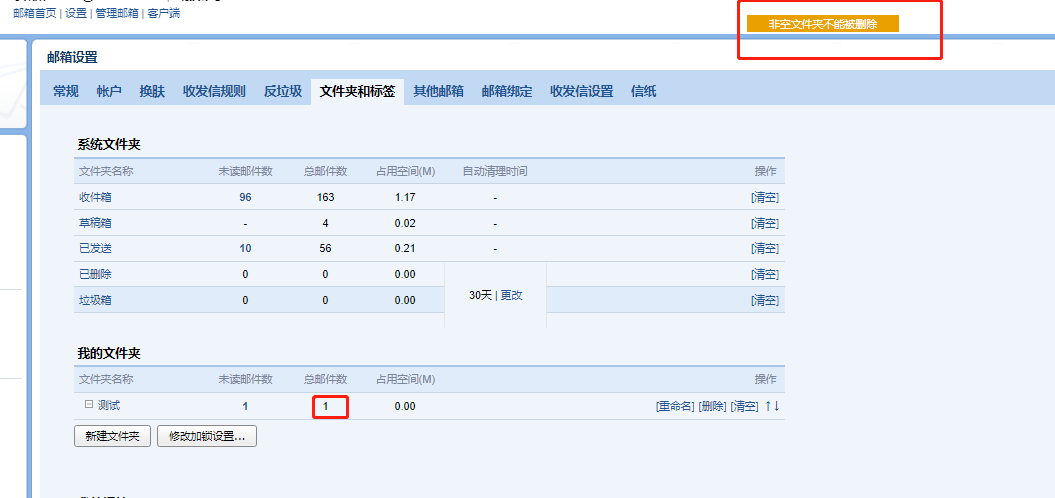Open the 换肤 tab
The width and height of the screenshot is (1055, 498).
(152, 92)
